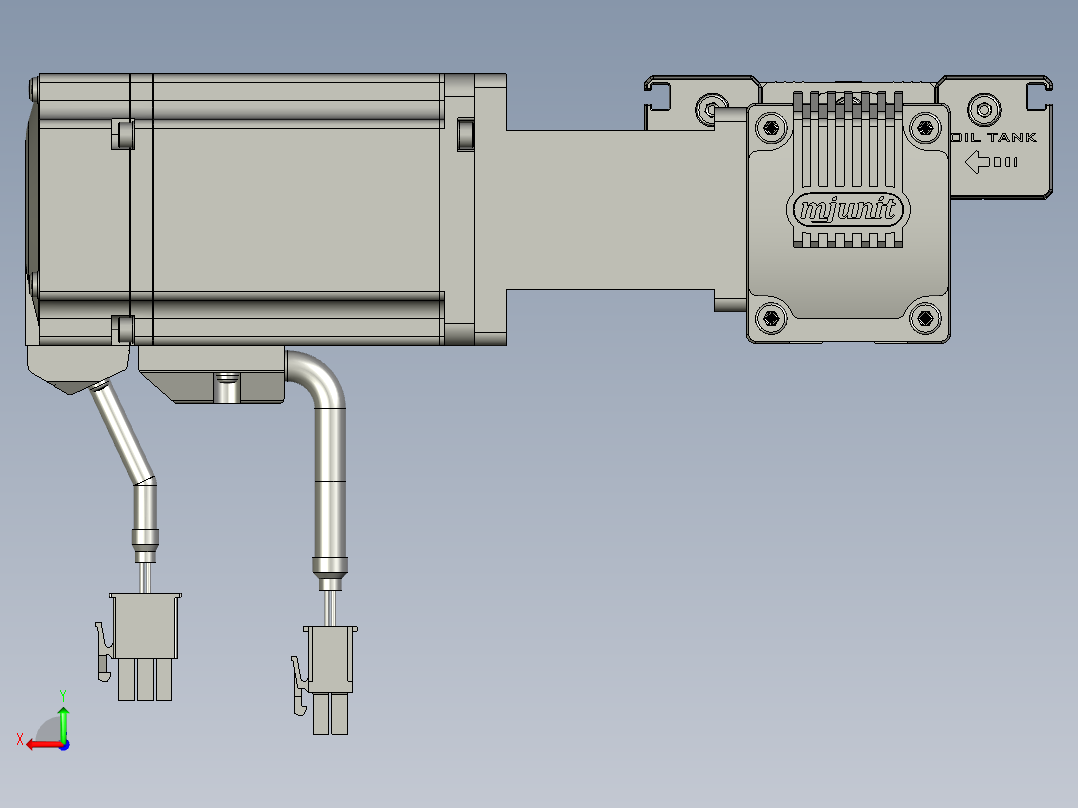Click the three small rectangles near the arrow
This screenshot has width=1078, height=808.
1005,162
